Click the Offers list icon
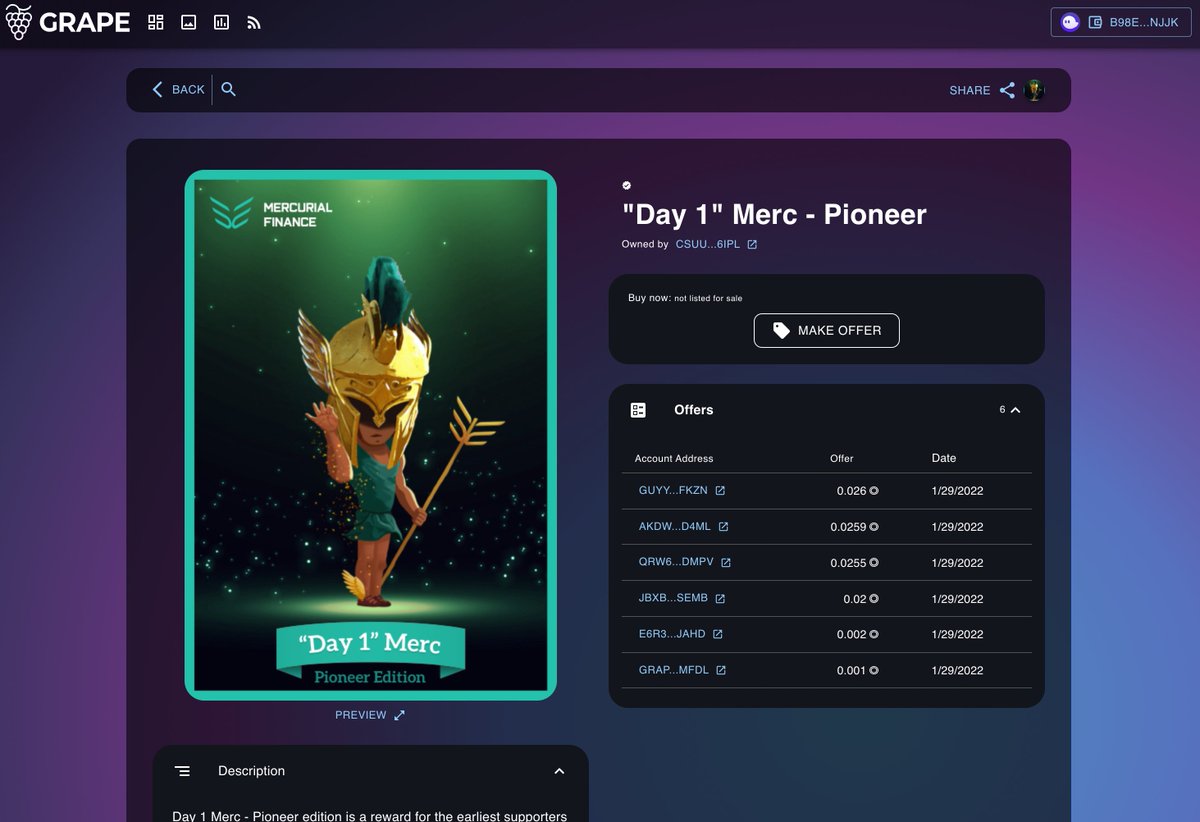Screen dimensions: 1200x822 pyautogui.click(x=638, y=410)
